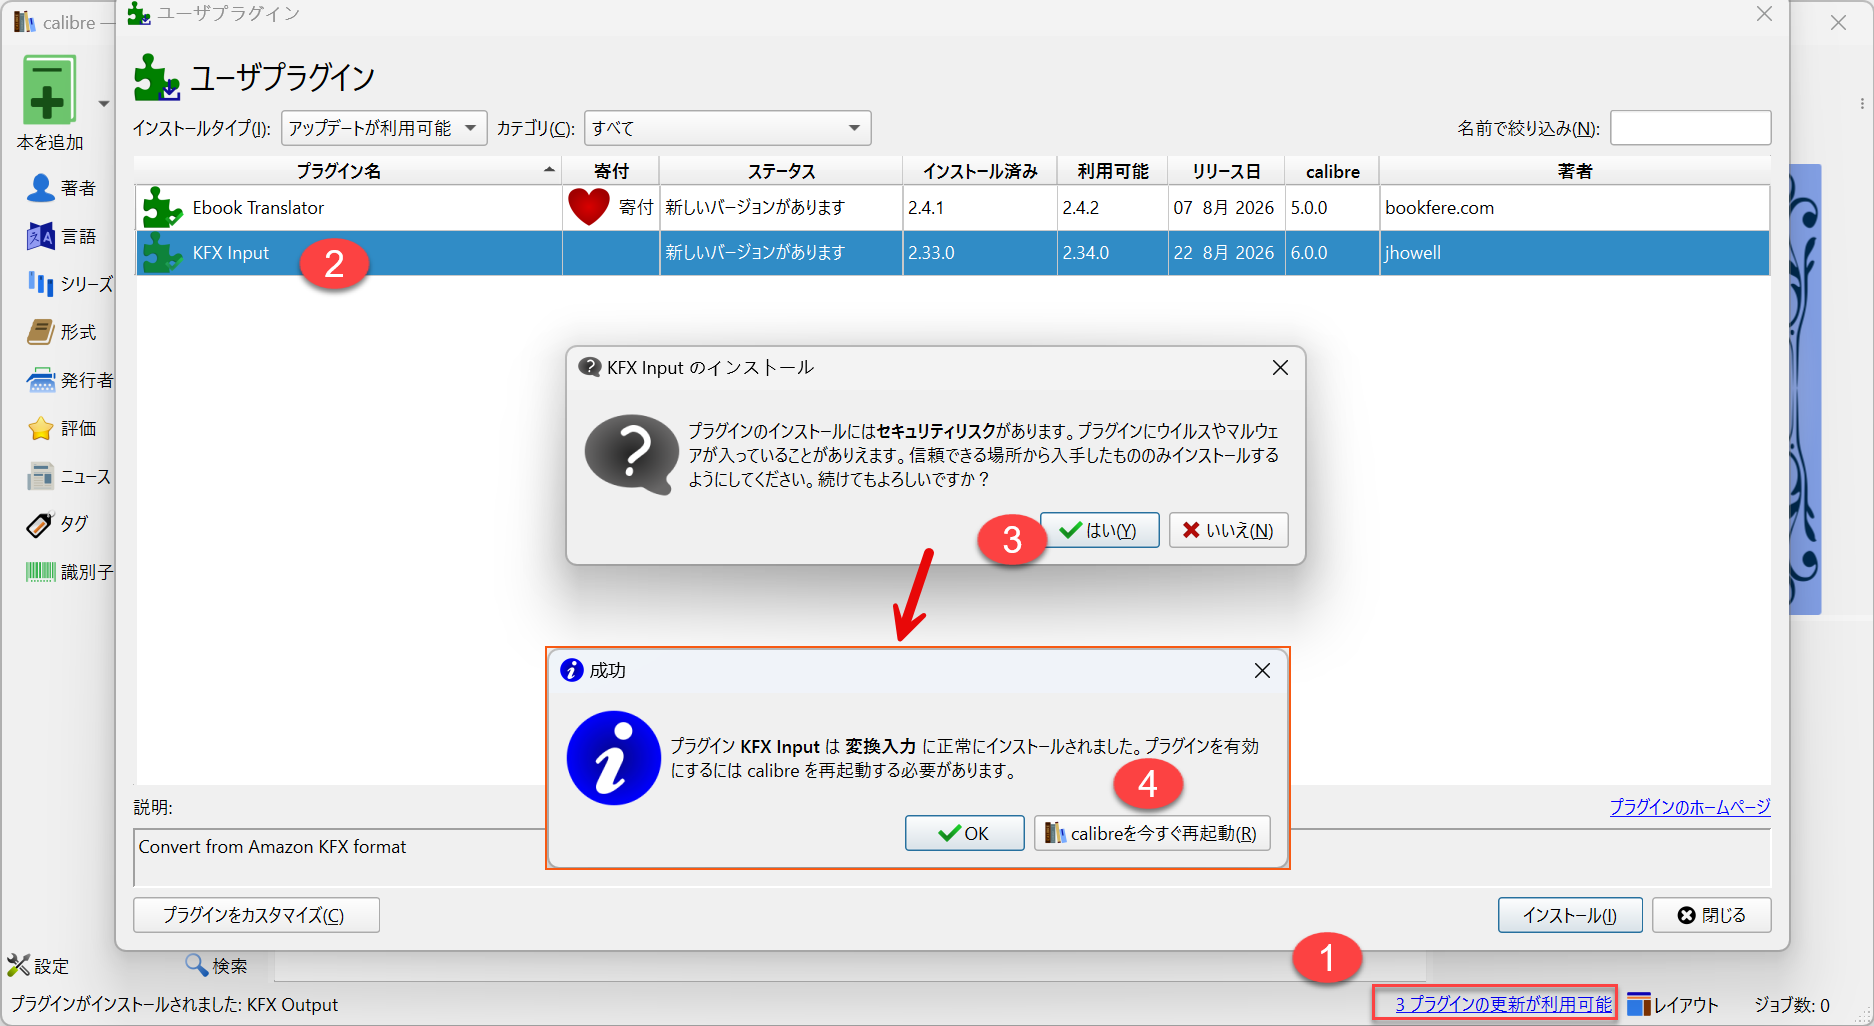The width and height of the screenshot is (1874, 1026).
Task: Click KFX Input installed version 2.33.0 cell
Action: (x=980, y=253)
